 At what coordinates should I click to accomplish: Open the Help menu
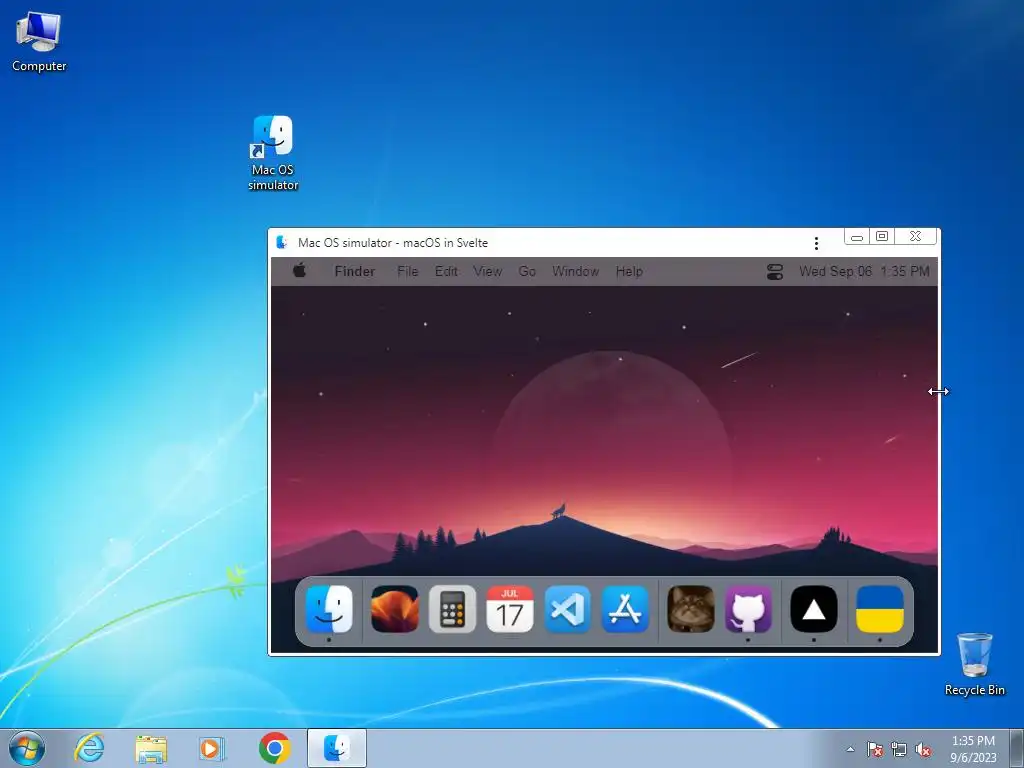629,272
